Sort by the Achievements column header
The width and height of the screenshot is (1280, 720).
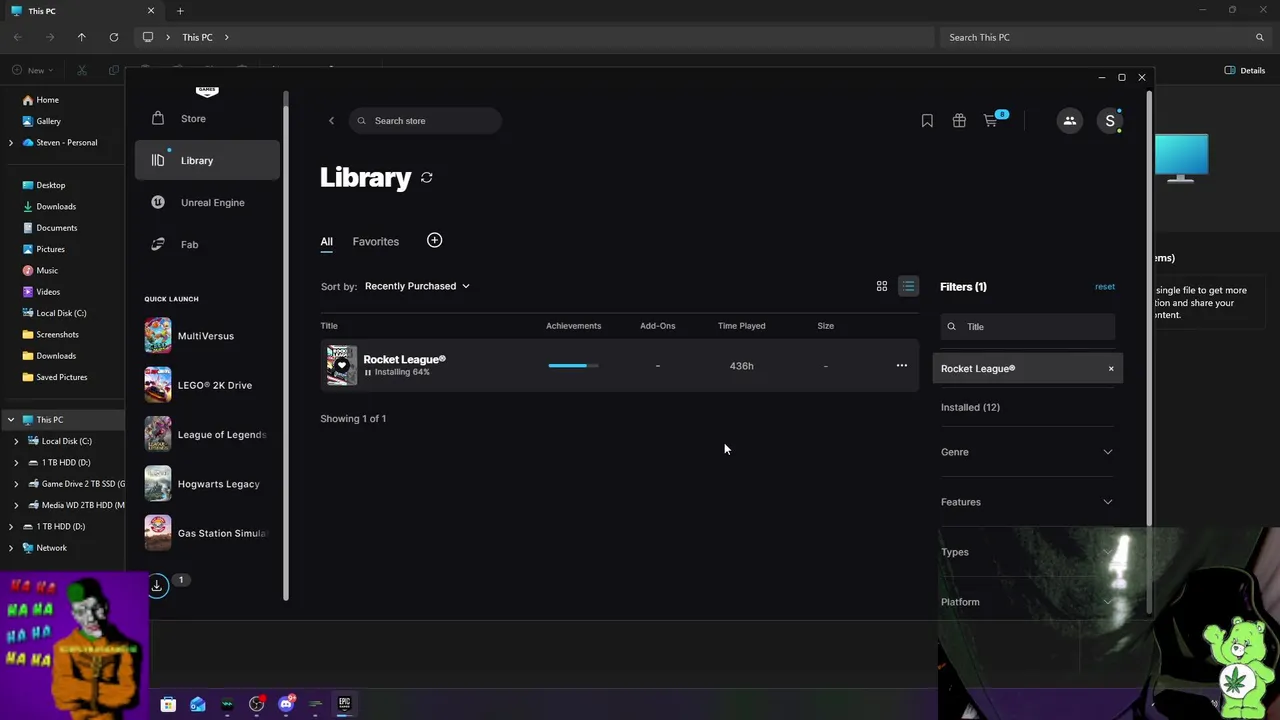pos(574,326)
